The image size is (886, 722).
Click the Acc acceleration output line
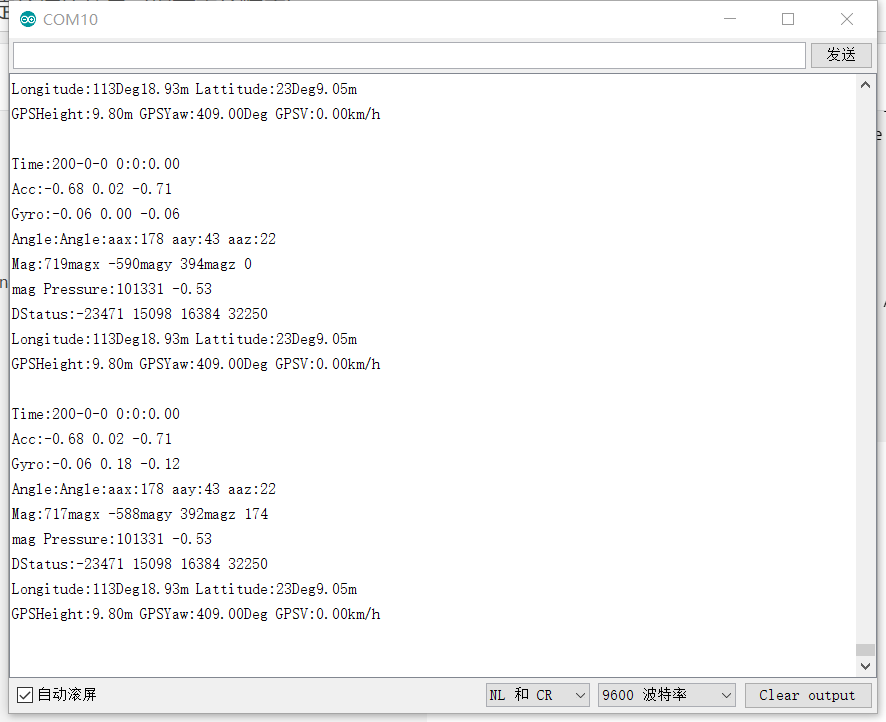(x=91, y=188)
